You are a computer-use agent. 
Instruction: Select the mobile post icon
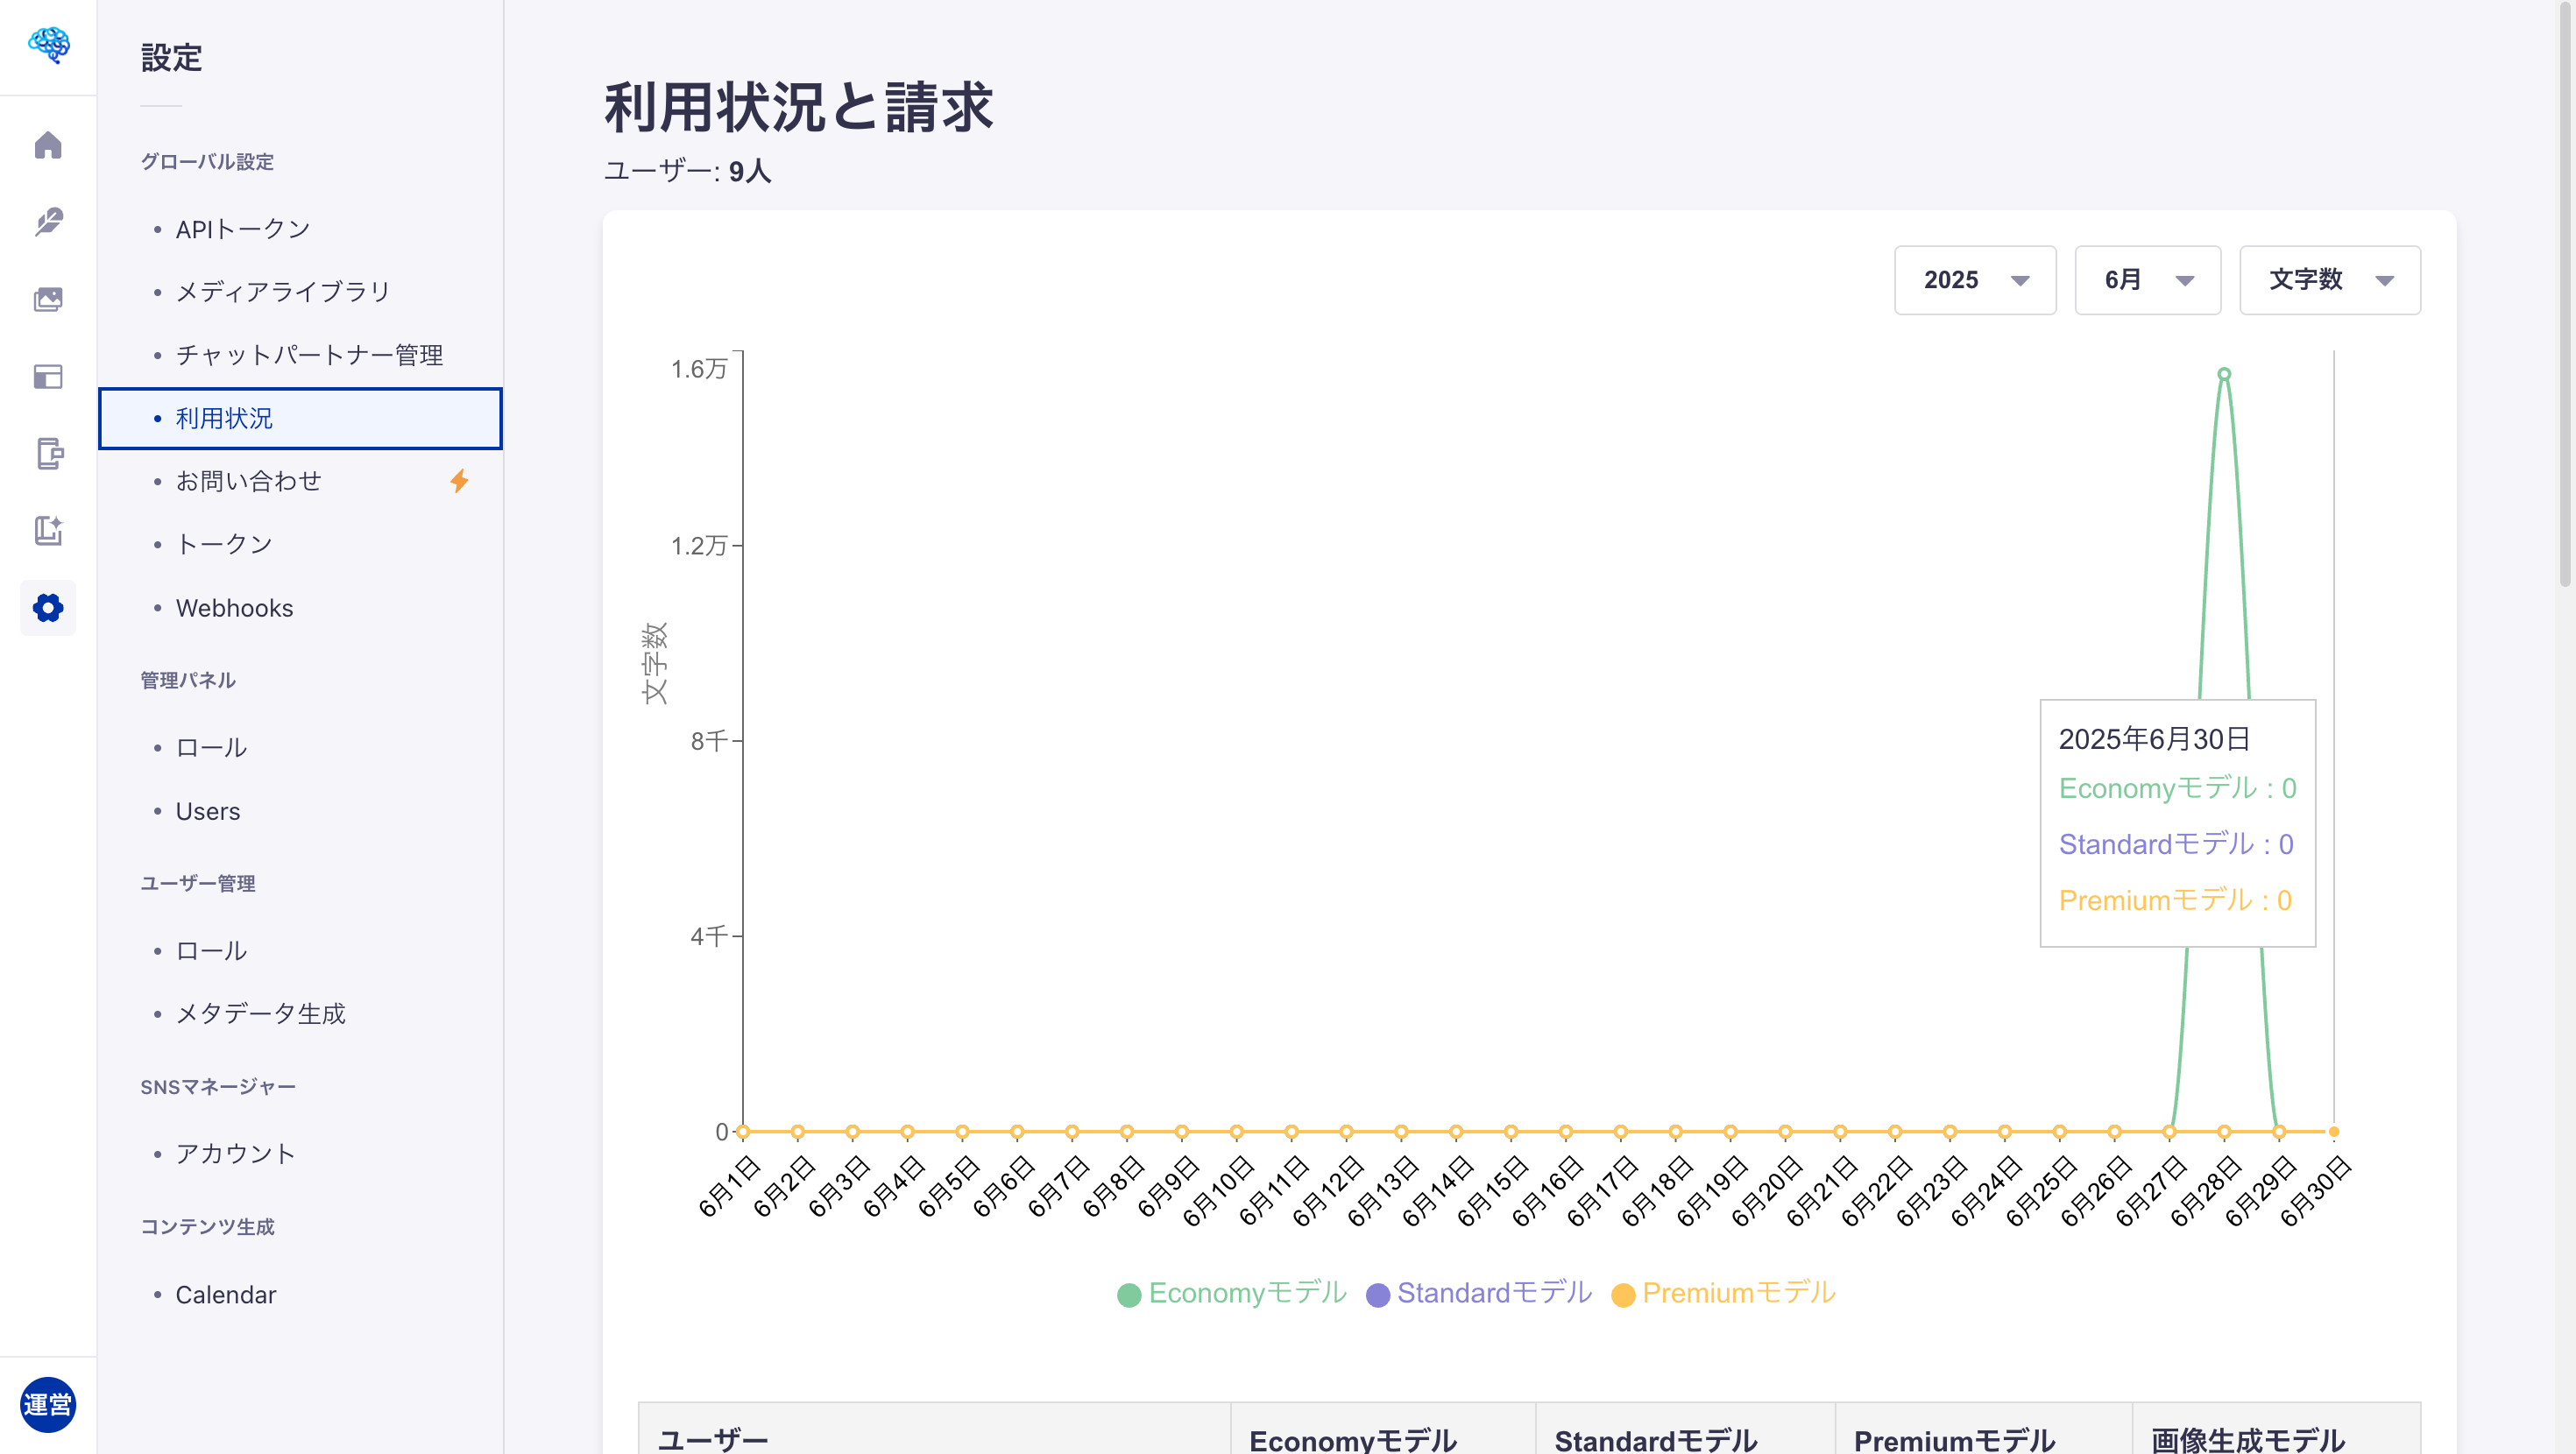pos(48,454)
